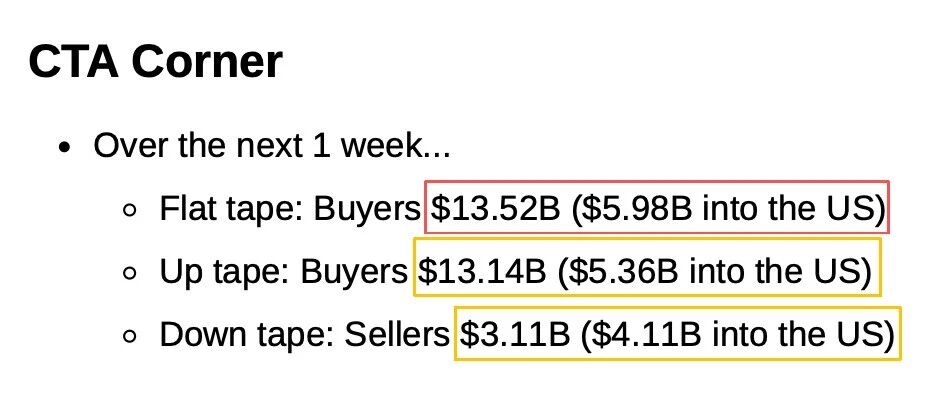Click the "Flat tape: Buyers" text
Image resolution: width=940 pixels, height=399 pixels.
(290, 210)
